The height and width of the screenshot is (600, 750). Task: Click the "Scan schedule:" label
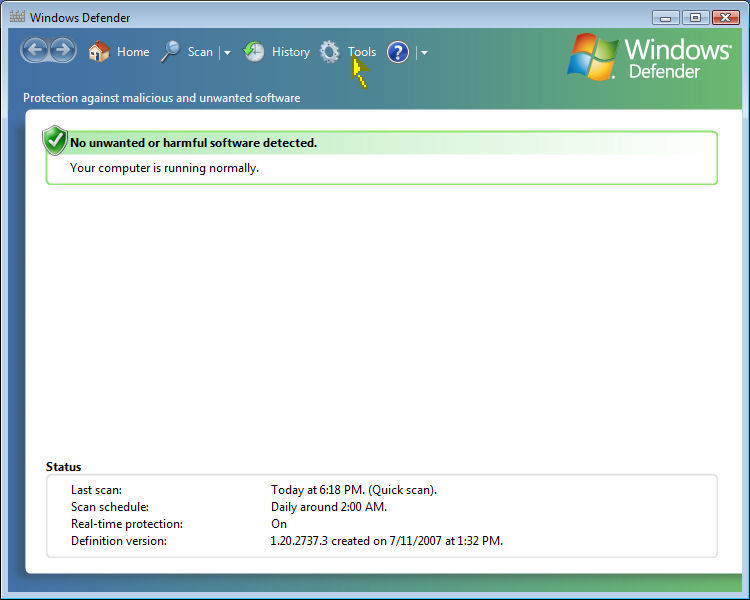pyautogui.click(x=110, y=507)
